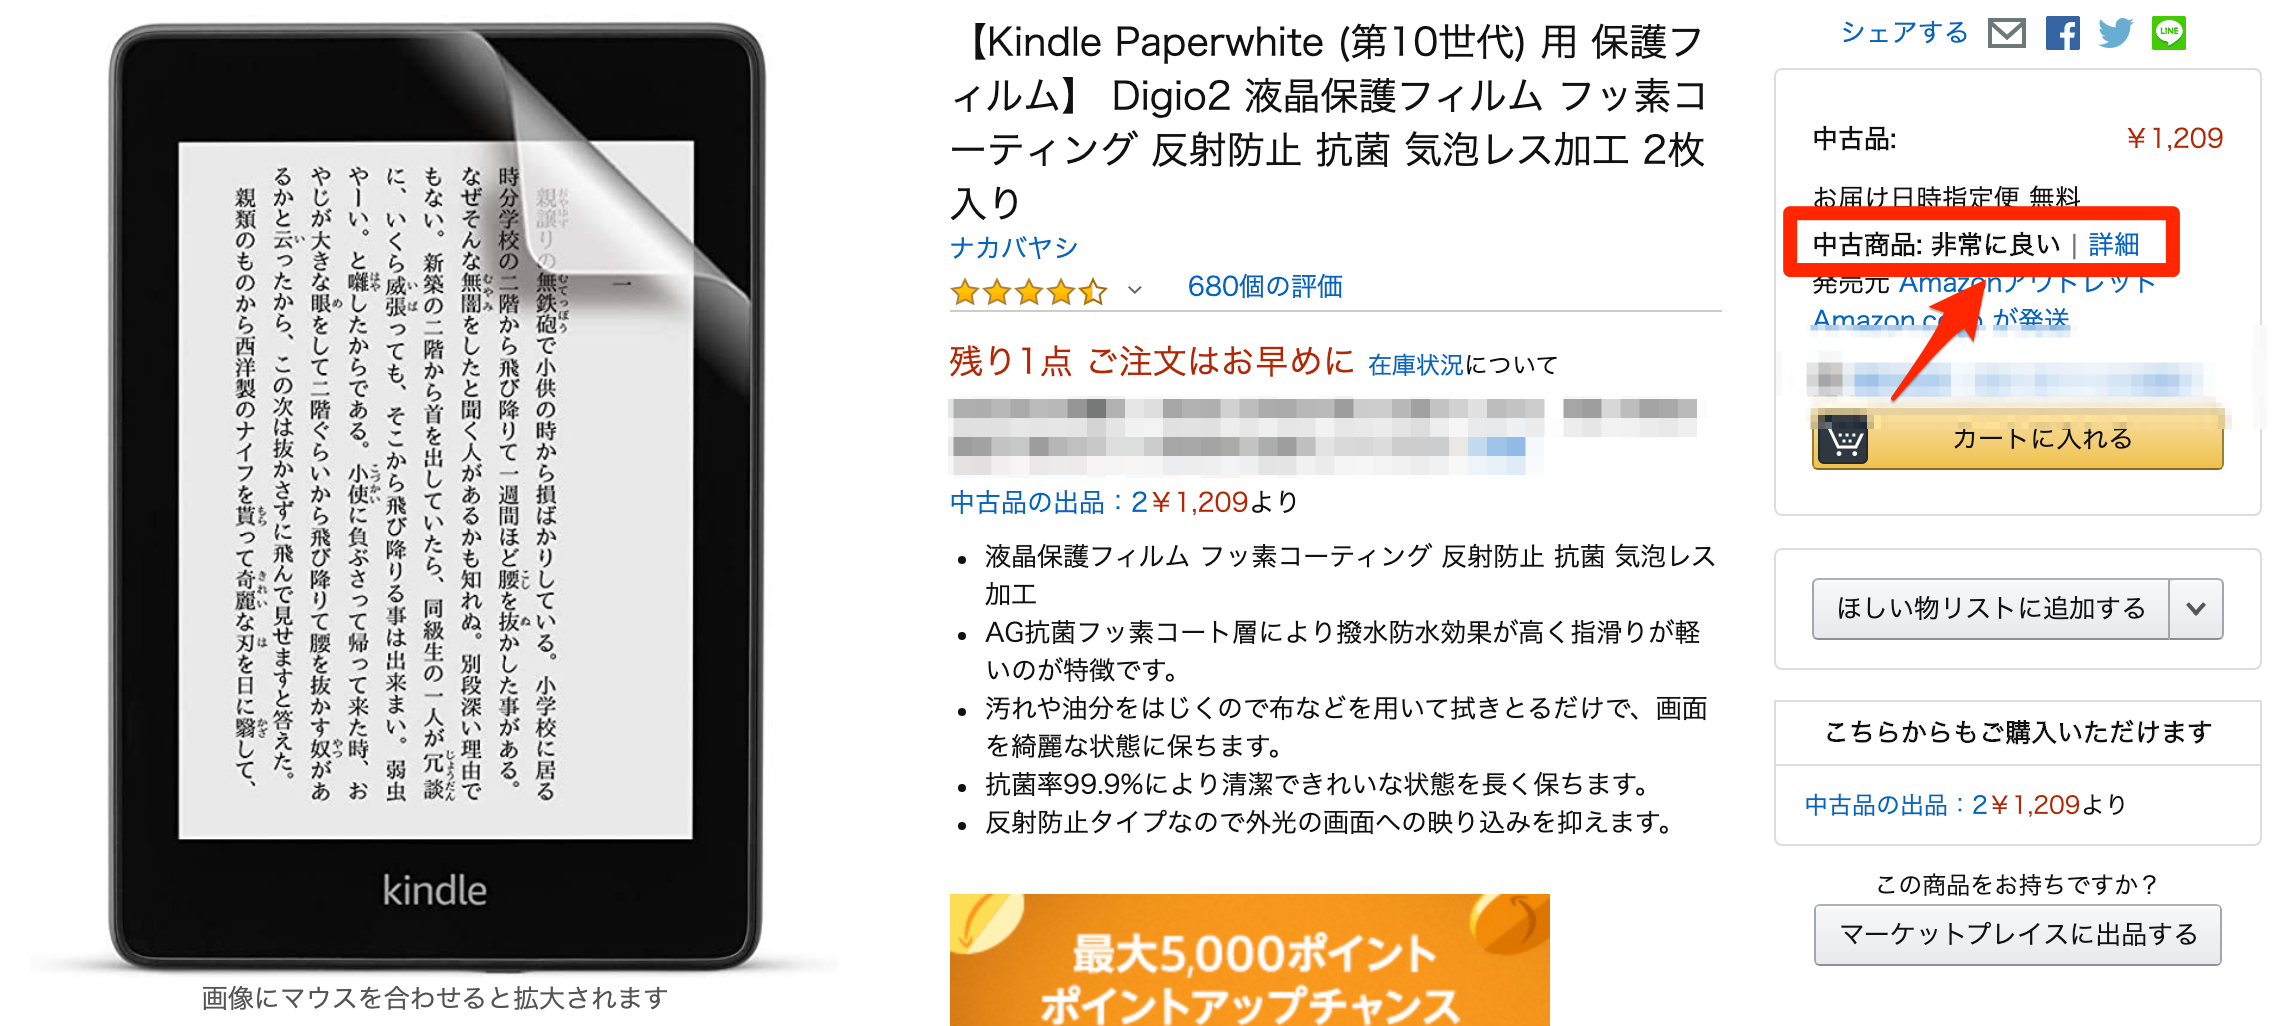The width and height of the screenshot is (2288, 1026).
Task: Click ほしい物リストに追加する button
Action: coord(1991,608)
